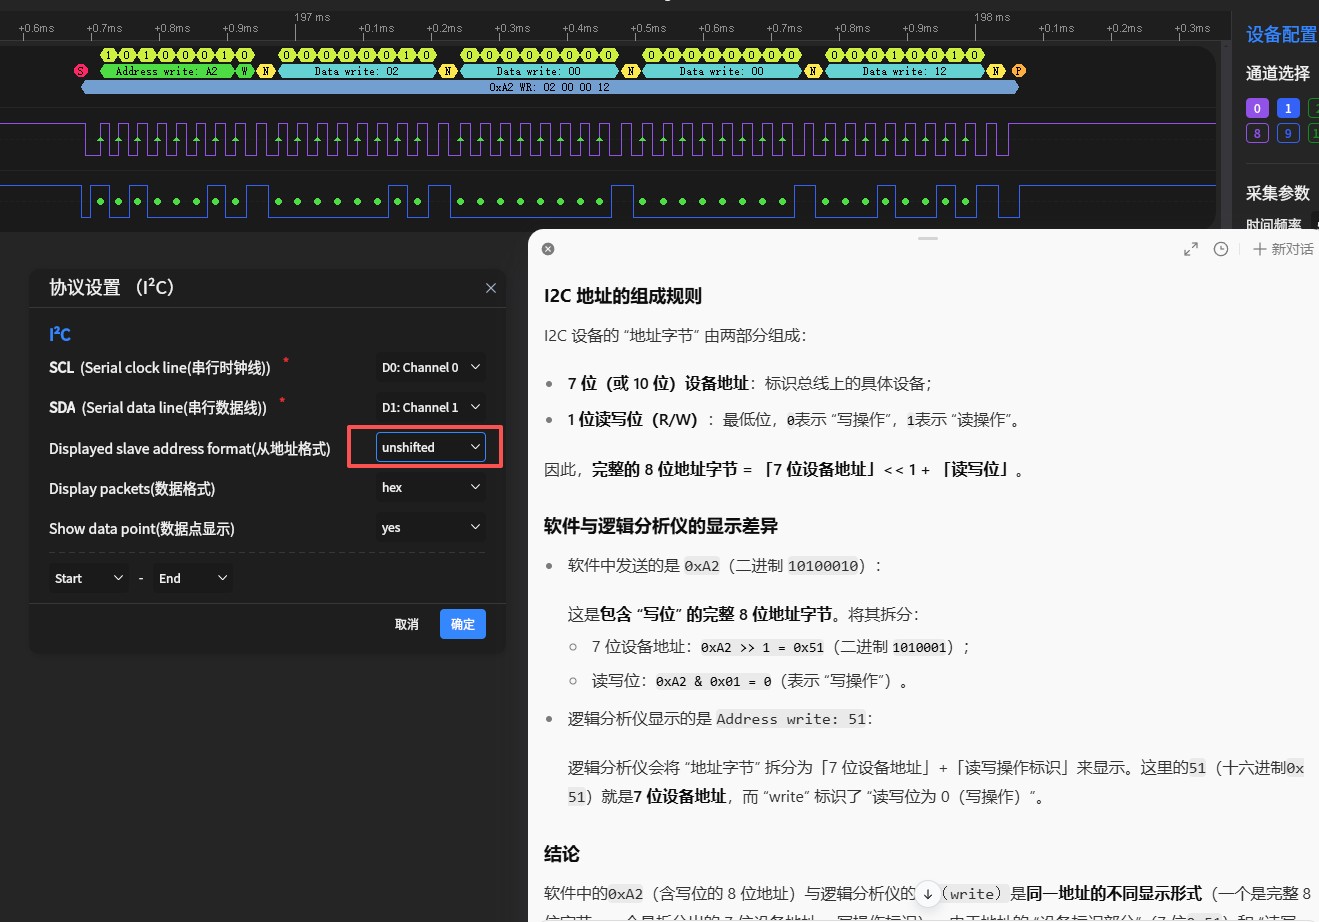Close the AI chat panel
Viewport: 1319px width, 922px height.
point(547,249)
